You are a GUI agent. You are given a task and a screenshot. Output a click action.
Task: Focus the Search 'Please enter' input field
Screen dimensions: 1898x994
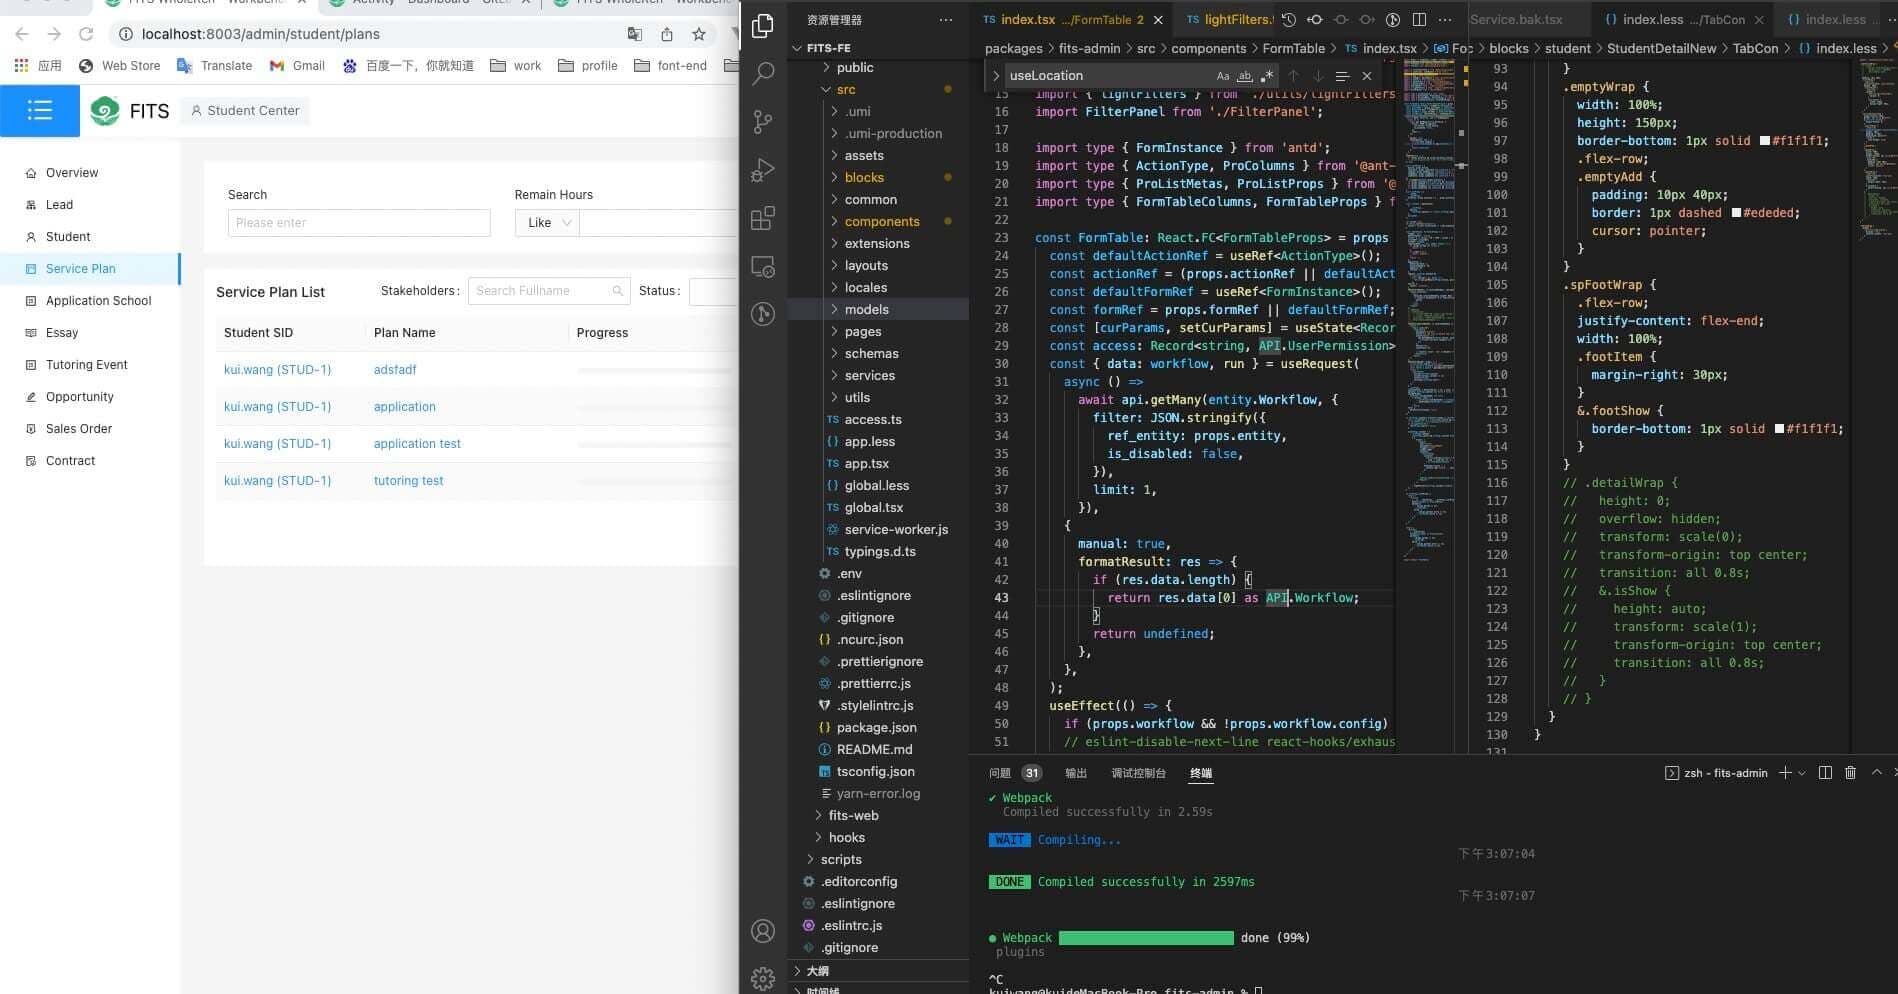click(359, 223)
